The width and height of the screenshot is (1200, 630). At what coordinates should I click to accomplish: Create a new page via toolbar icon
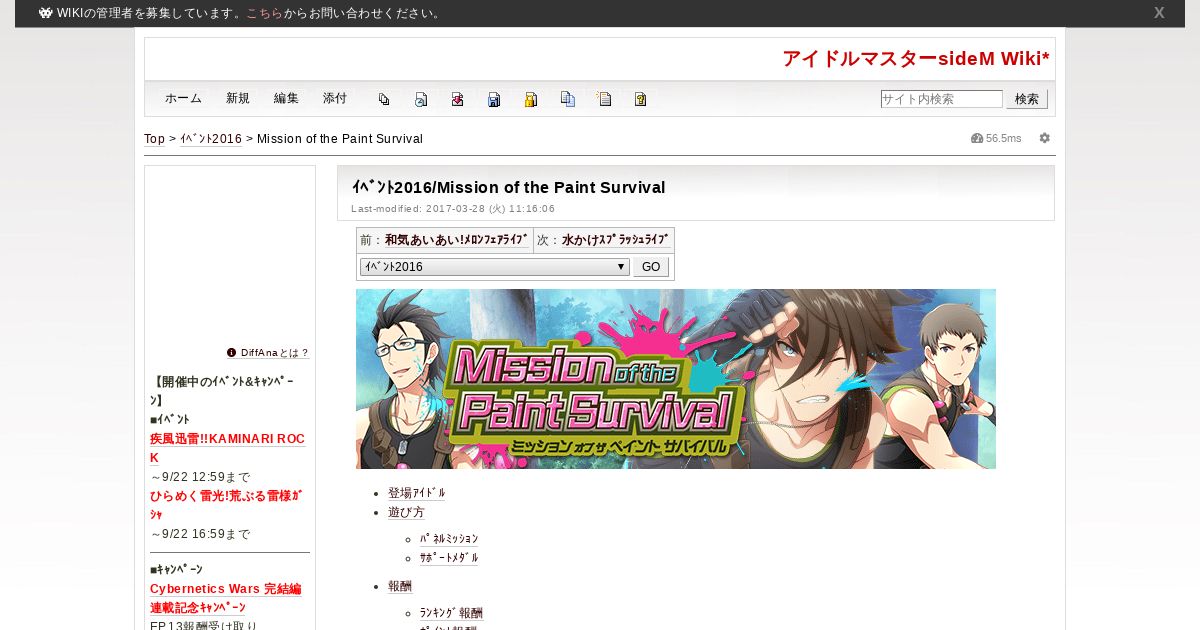click(x=604, y=99)
